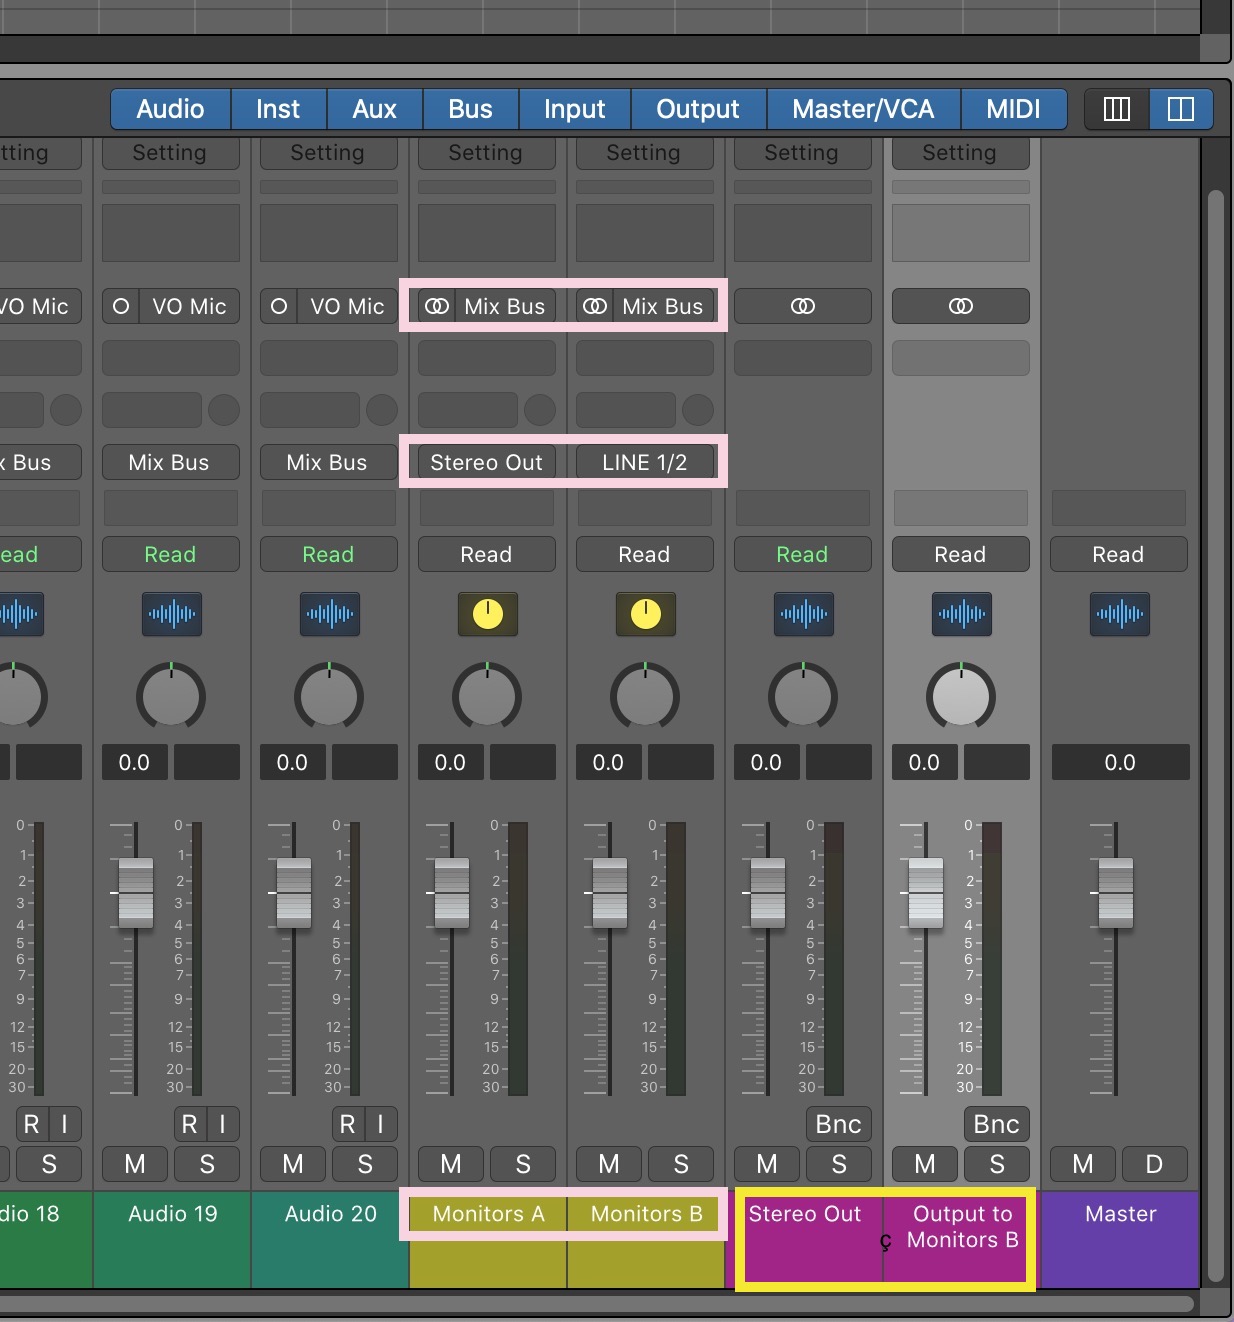
Task: Click the Bnc button on Stereo Out
Action: click(838, 1124)
